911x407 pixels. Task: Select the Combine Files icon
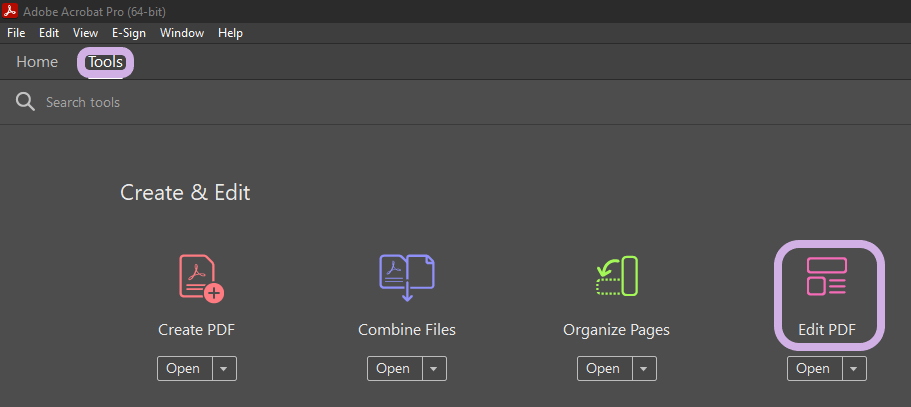pos(406,278)
